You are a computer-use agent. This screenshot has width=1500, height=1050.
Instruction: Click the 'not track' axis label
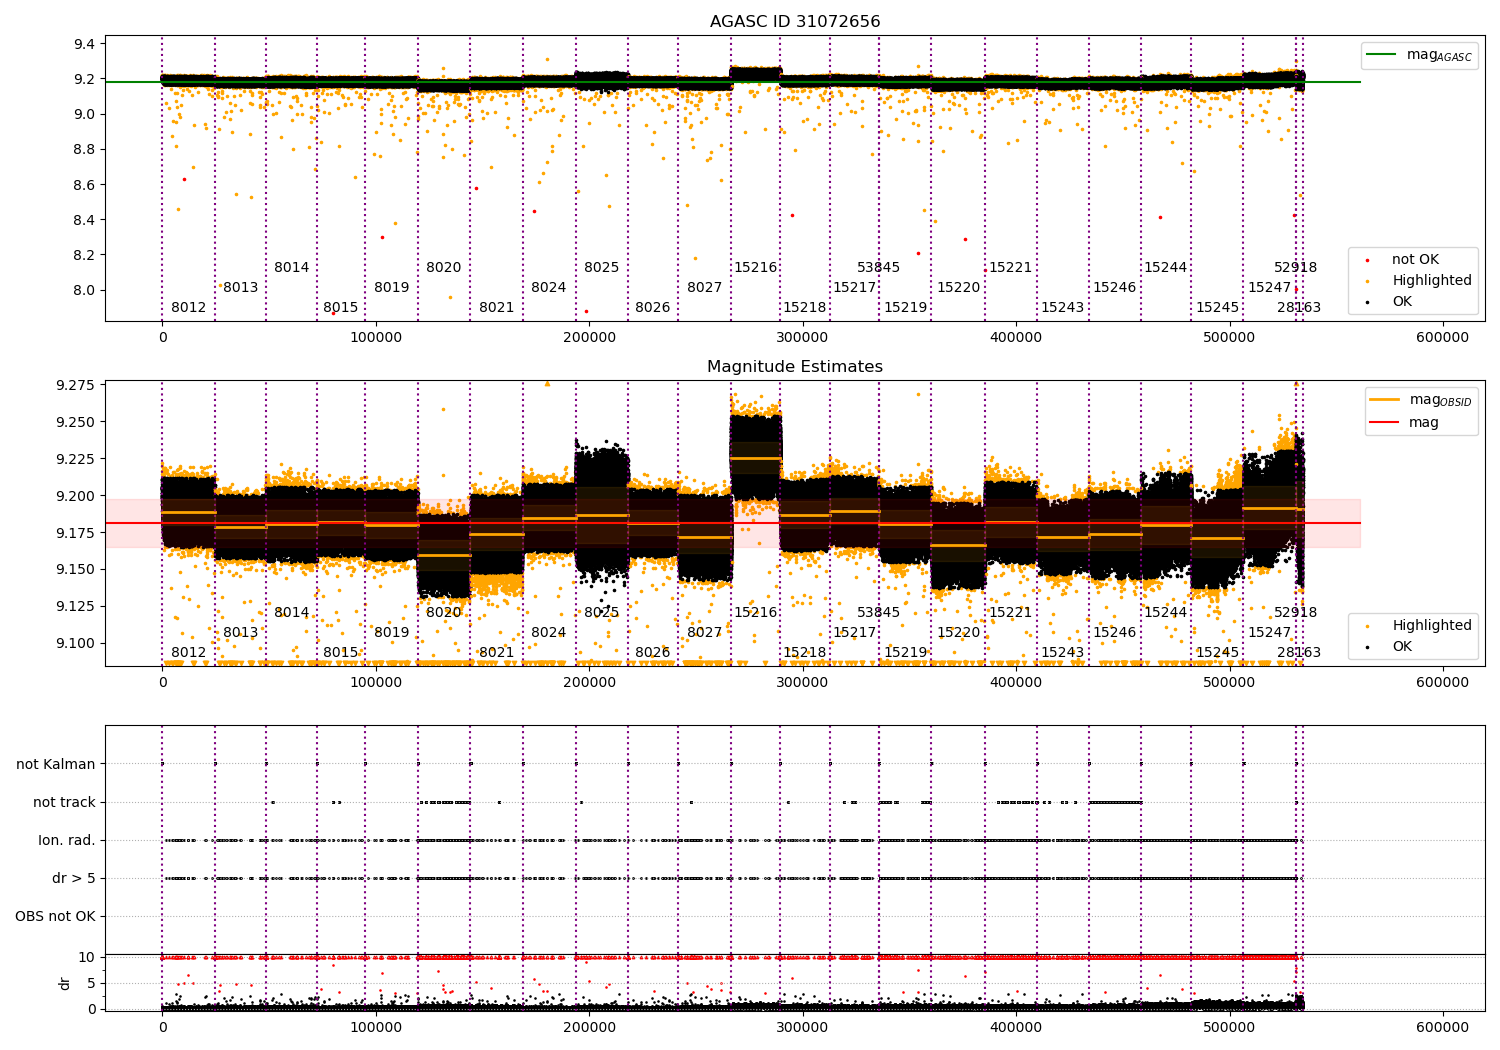64,803
